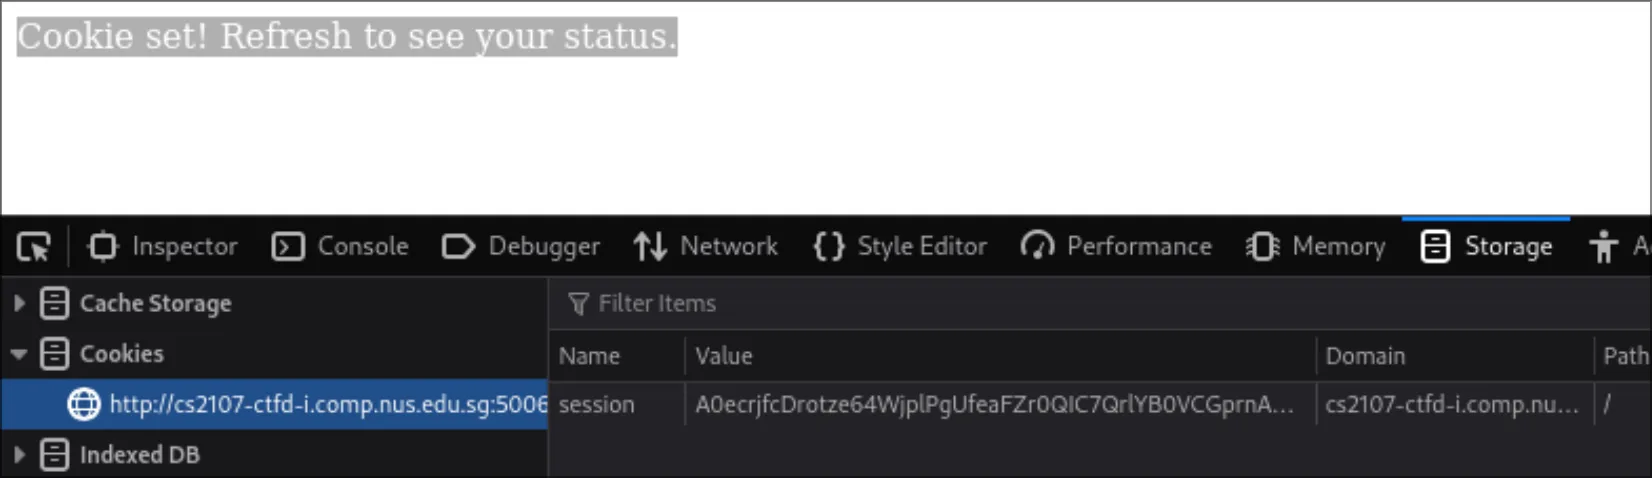Screen dimensions: 1652x478
Task: Open the Debugger tab
Action: click(x=521, y=246)
